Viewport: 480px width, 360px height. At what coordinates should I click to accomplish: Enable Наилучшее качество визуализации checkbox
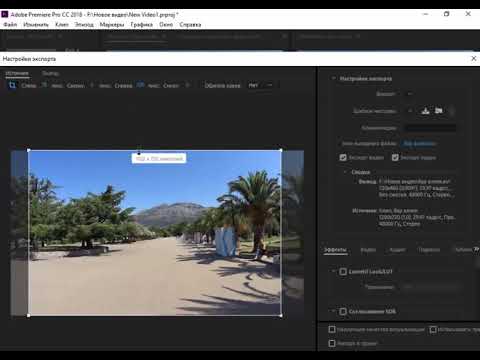coord(332,329)
